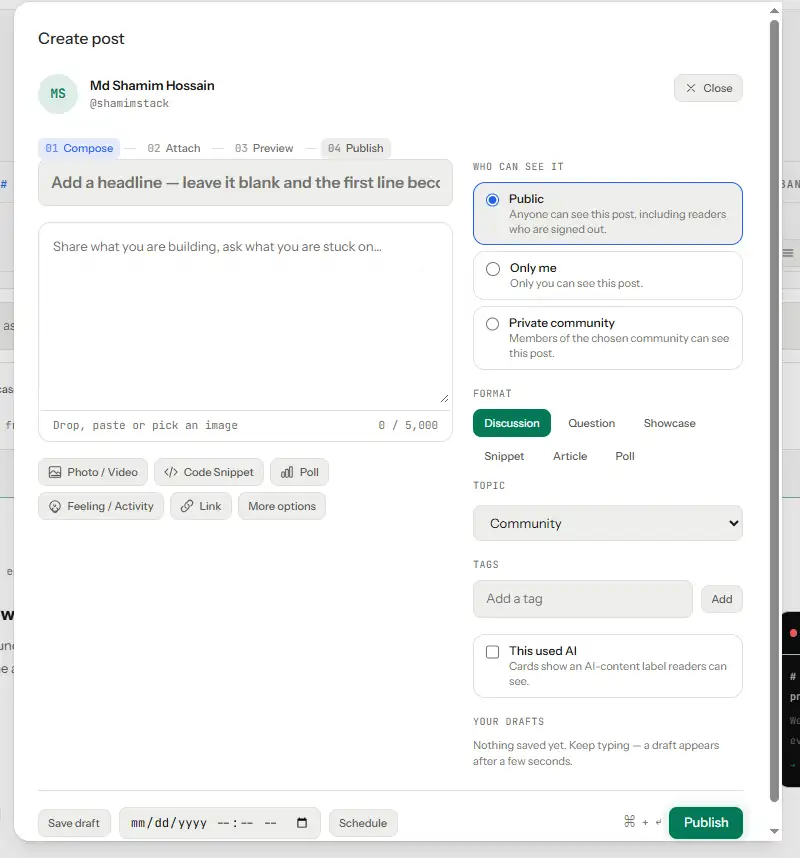Click Save draft button
800x858 pixels.
point(74,823)
